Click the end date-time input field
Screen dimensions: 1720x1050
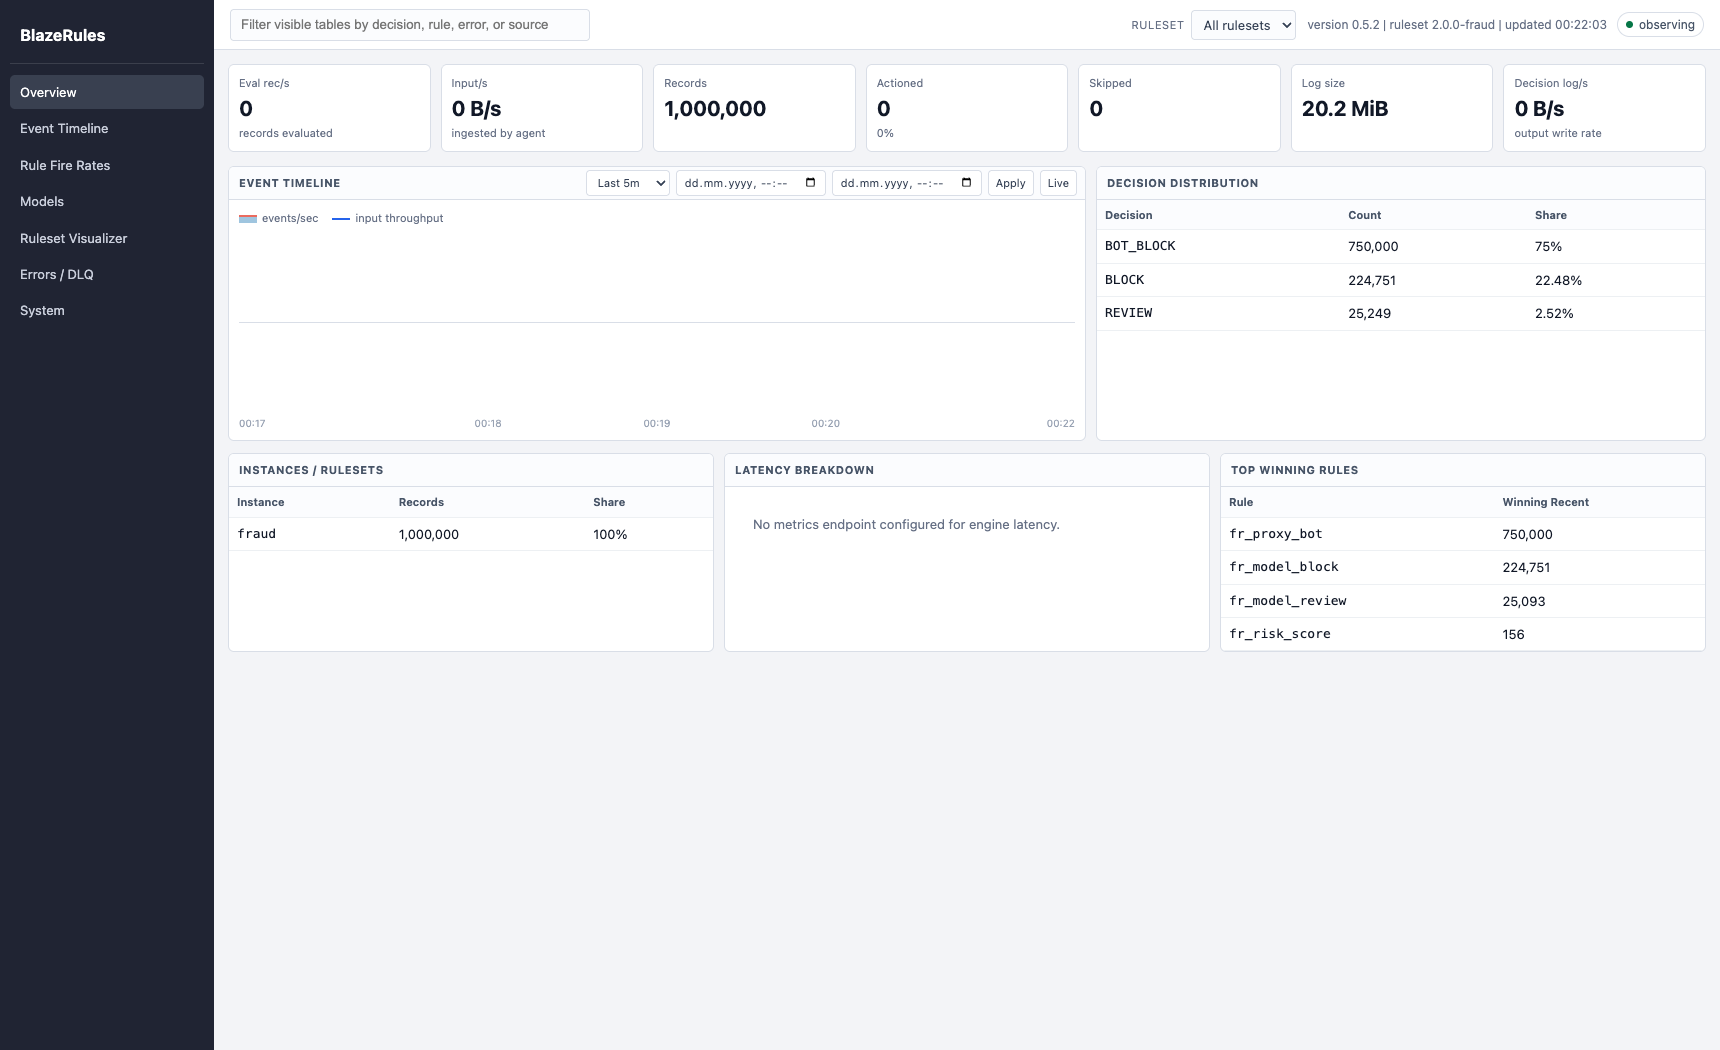point(907,183)
